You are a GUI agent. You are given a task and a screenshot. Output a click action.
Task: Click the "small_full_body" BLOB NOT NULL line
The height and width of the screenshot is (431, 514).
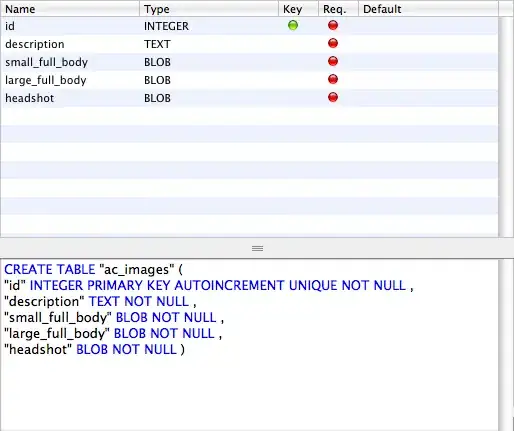[x=114, y=317]
